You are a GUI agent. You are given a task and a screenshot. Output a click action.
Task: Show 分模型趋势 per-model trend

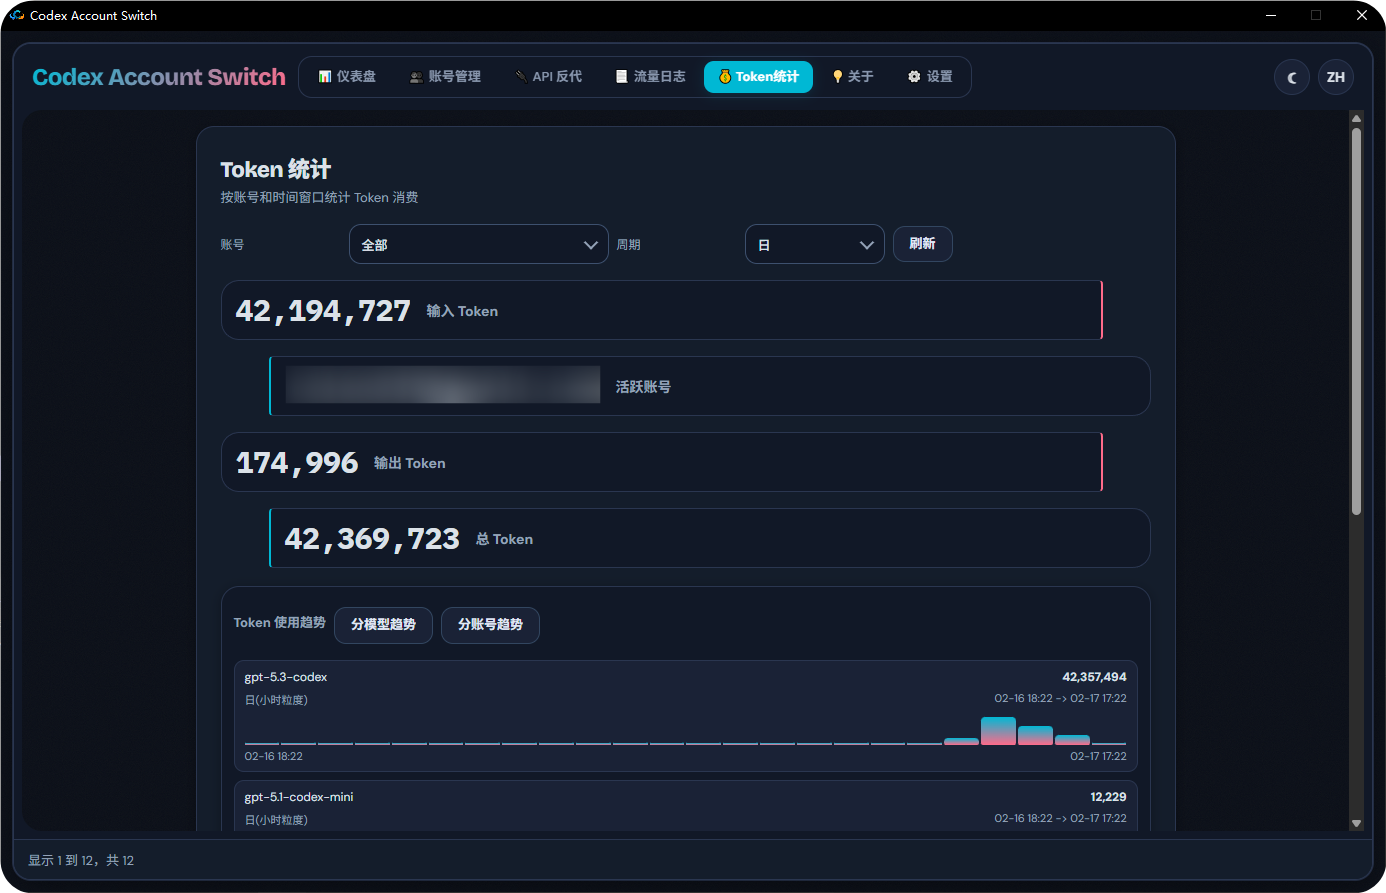[x=383, y=625]
